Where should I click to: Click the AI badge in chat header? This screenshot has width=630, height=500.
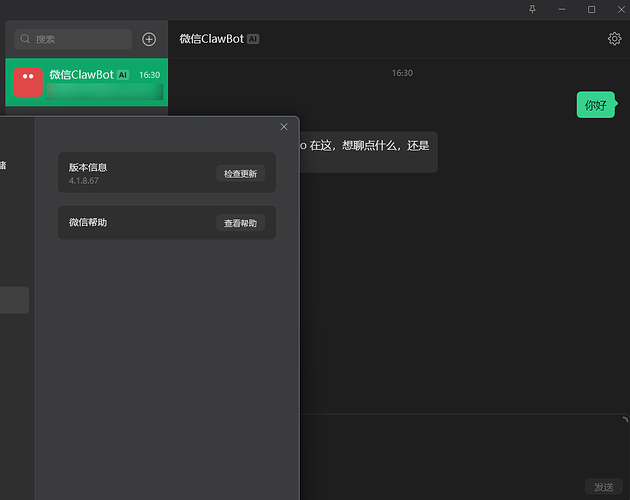[x=253, y=39]
